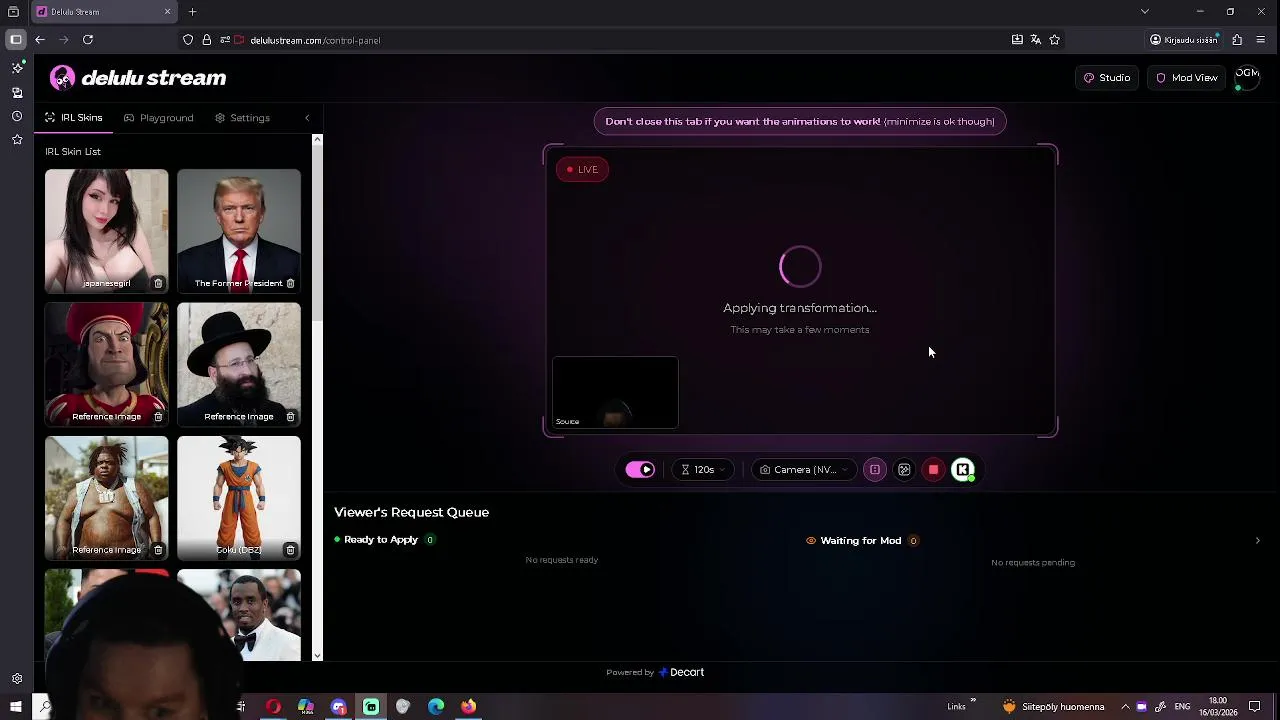Click the address bar URL
This screenshot has height=720, width=1280.
pos(315,41)
